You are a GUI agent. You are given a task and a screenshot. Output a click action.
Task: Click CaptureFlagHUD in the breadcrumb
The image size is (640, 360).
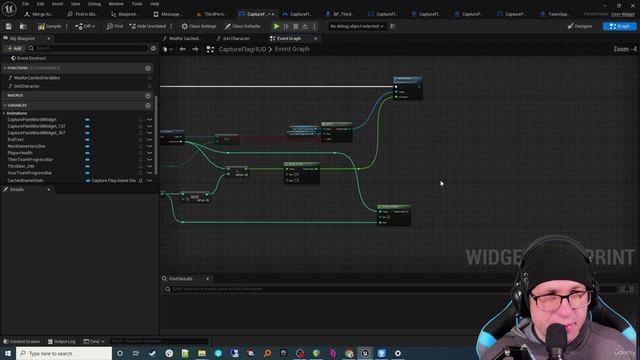[x=242, y=49]
